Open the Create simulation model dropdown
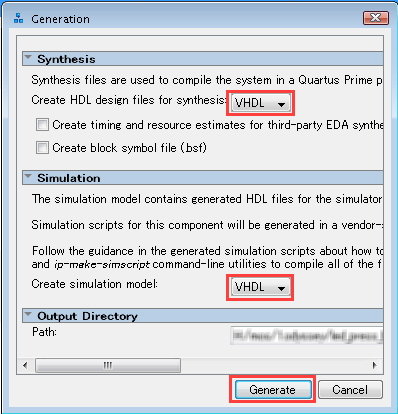 click(x=260, y=287)
